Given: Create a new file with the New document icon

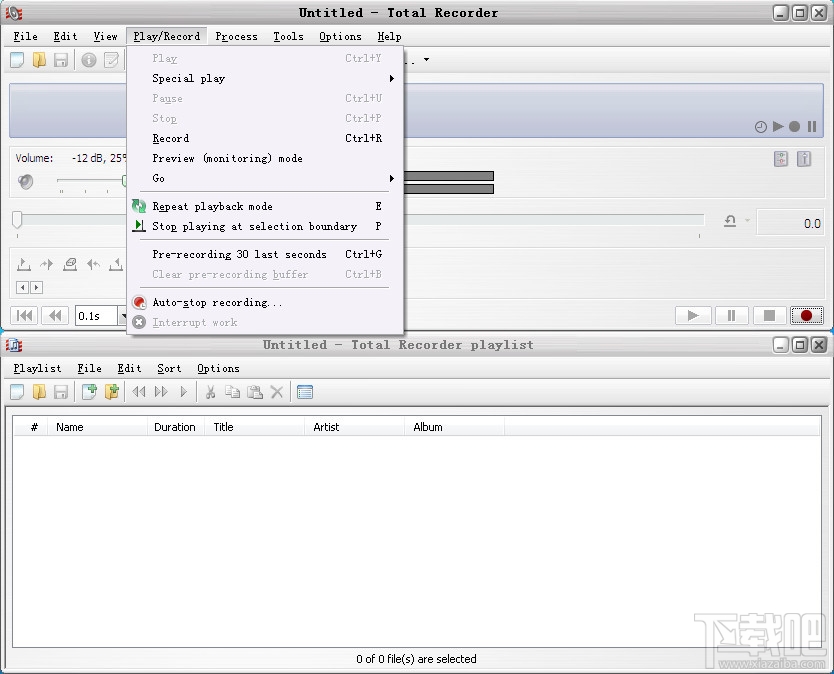Looking at the screenshot, I should point(16,59).
